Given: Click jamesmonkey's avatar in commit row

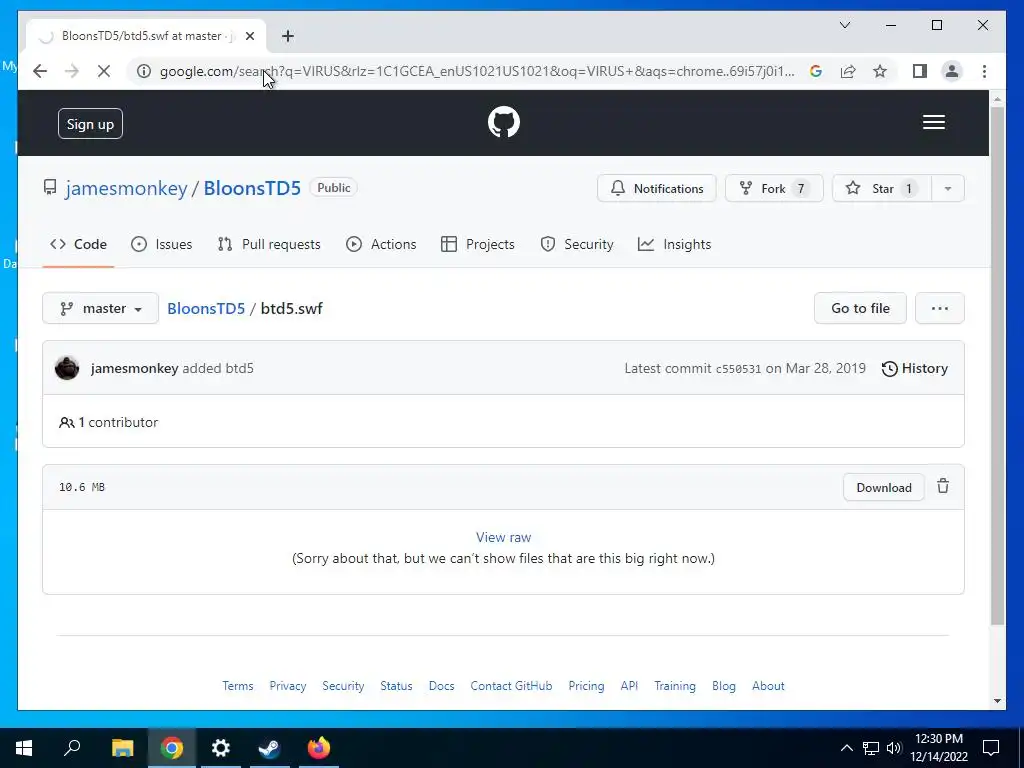Looking at the screenshot, I should [67, 368].
